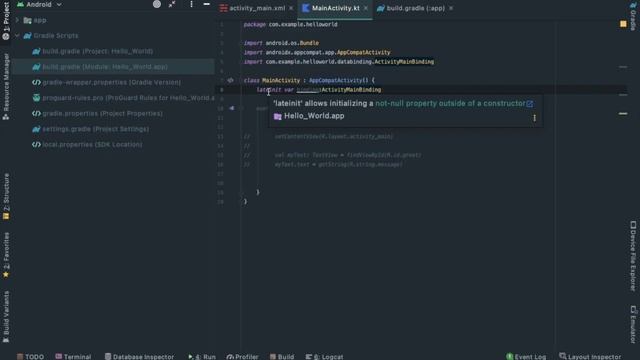640x360 pixels.
Task: Open settings.gradle (Project Settings)
Action: coord(96,129)
